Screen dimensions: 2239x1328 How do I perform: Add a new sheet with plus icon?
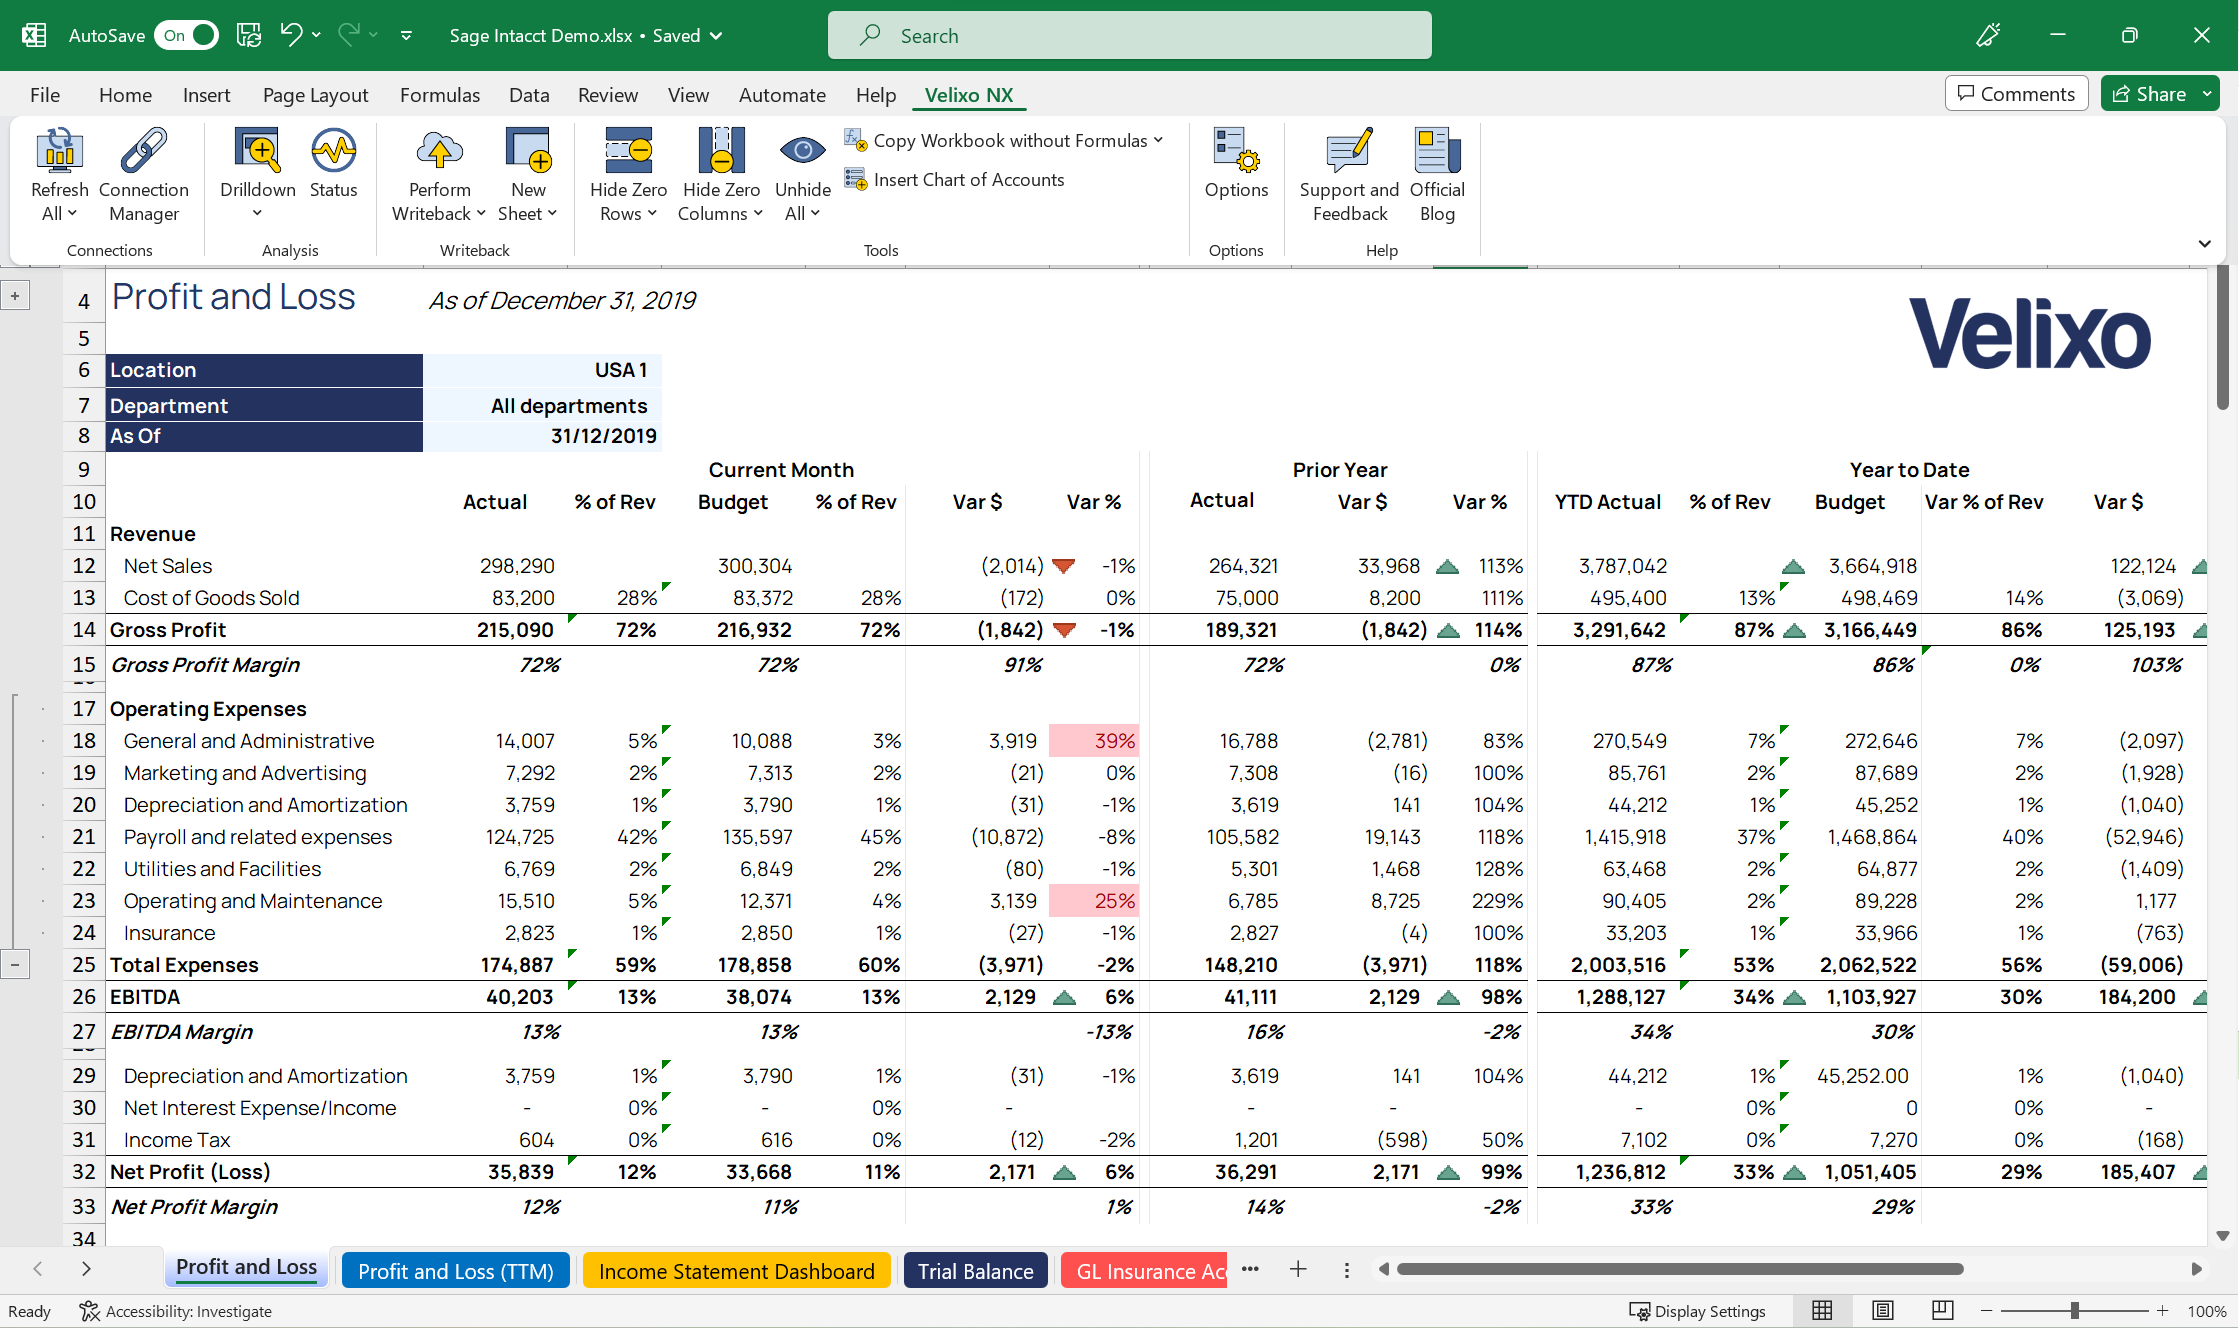[x=1298, y=1269]
